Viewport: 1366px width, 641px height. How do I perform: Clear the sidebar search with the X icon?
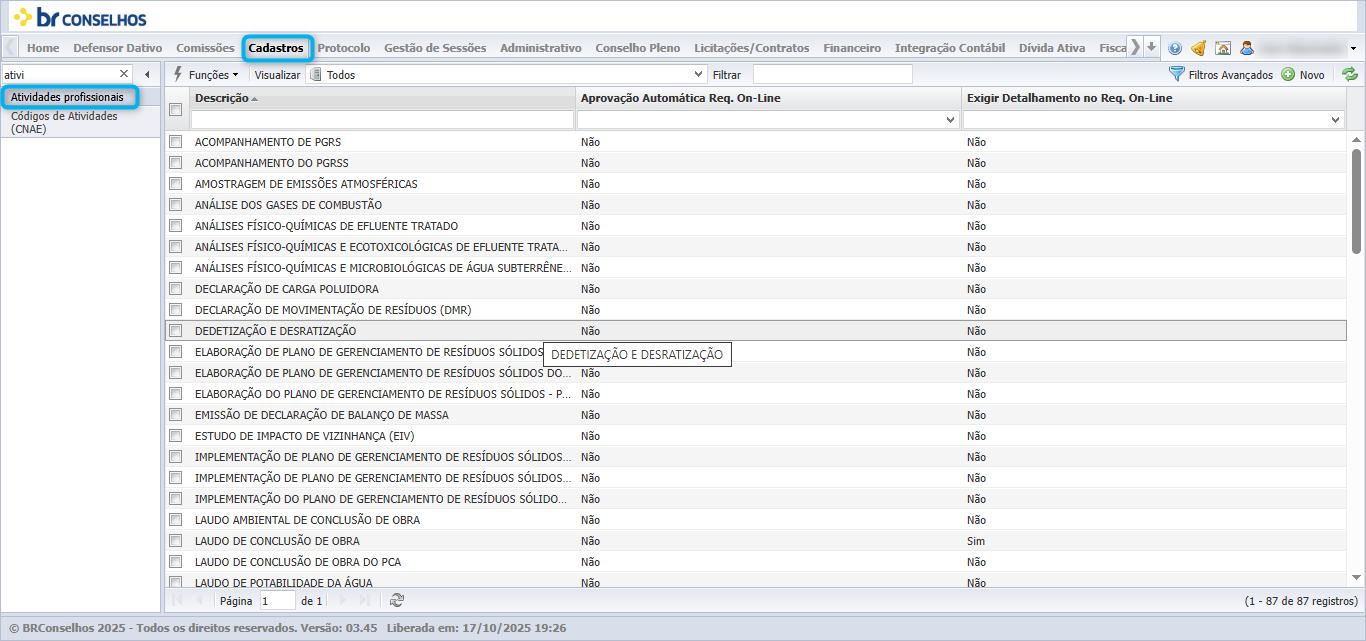(x=124, y=74)
